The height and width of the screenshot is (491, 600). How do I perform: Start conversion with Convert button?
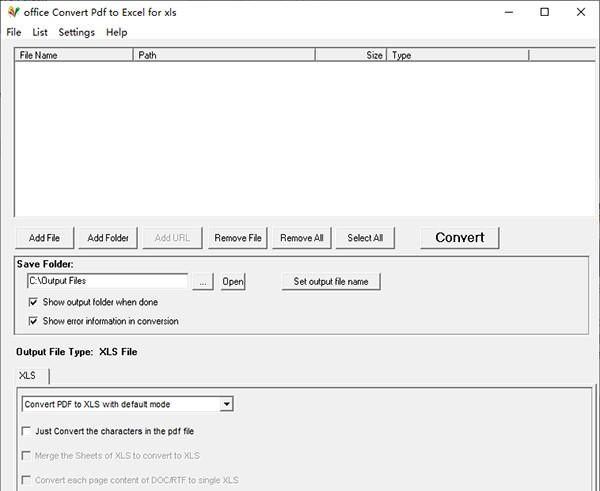tap(460, 238)
